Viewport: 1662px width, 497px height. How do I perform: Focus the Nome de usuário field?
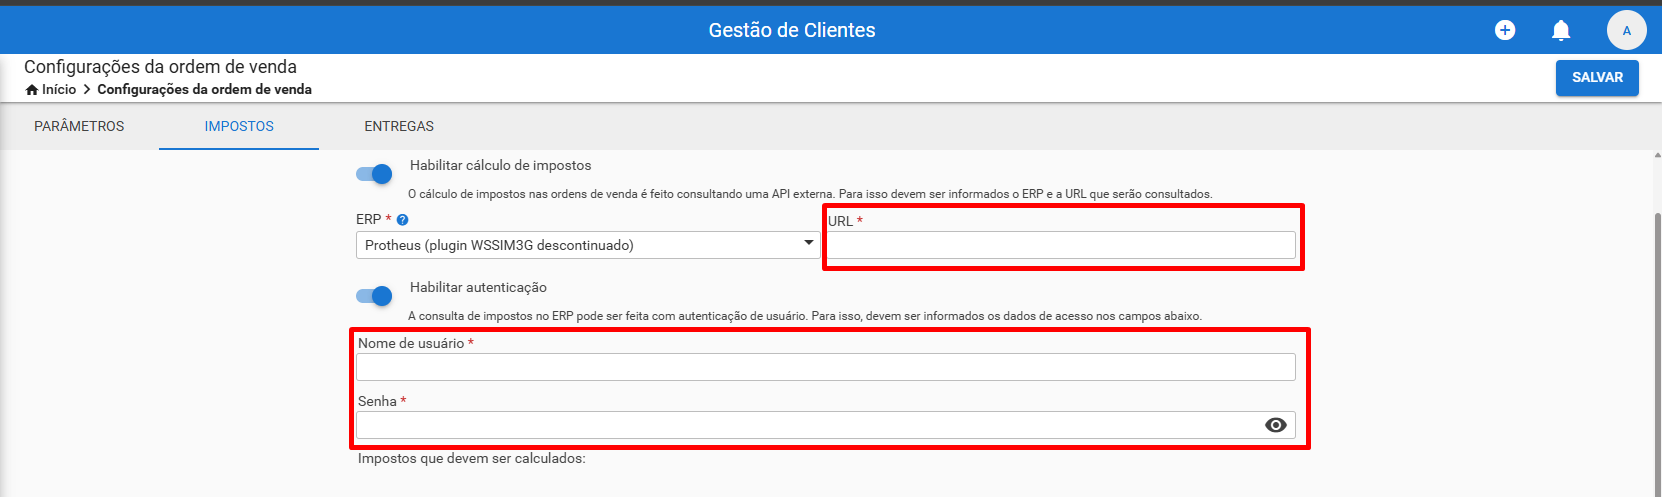pos(826,367)
